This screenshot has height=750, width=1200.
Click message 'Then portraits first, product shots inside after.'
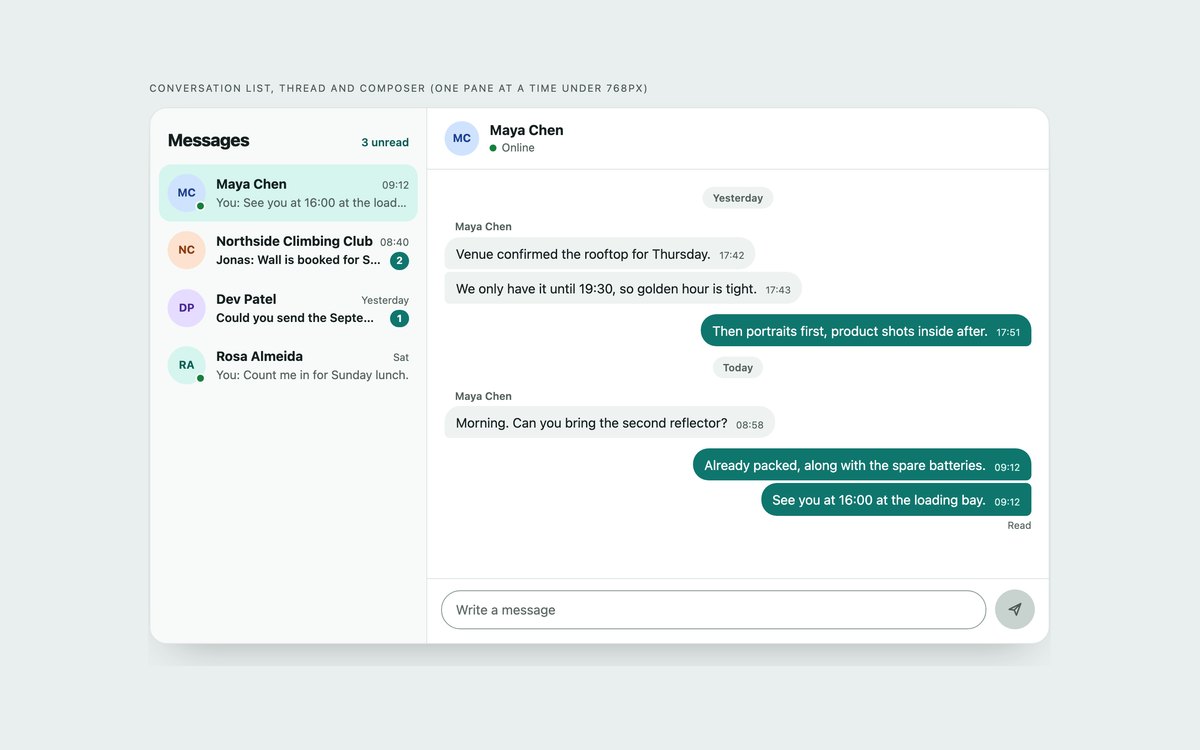tap(866, 331)
